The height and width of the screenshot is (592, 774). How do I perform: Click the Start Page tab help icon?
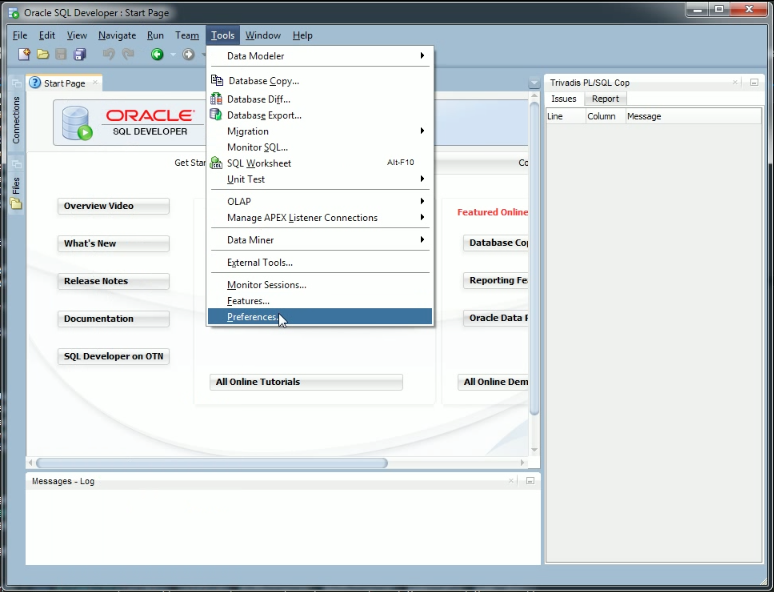35,82
